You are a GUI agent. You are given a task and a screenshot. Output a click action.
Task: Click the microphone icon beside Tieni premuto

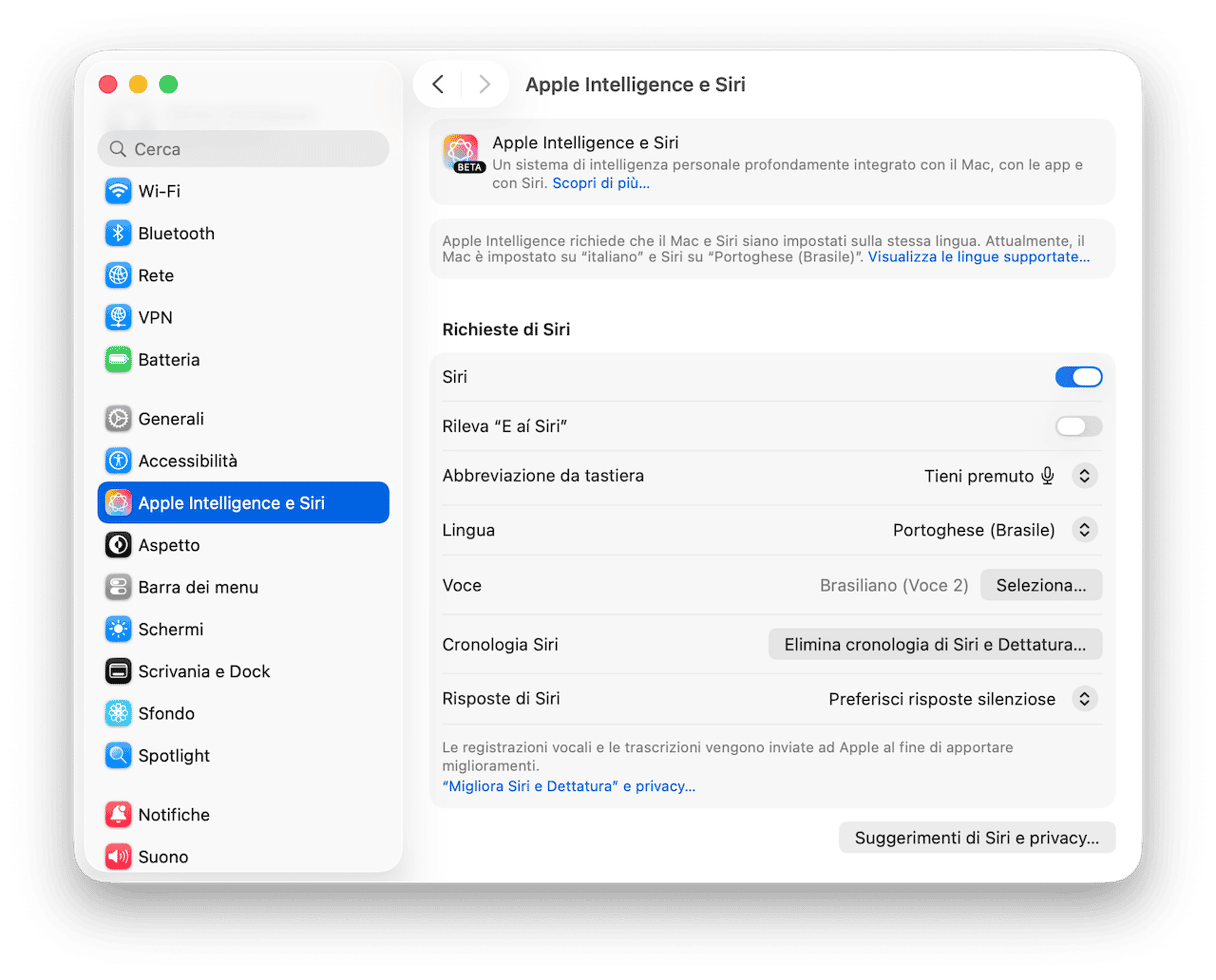tap(1047, 476)
